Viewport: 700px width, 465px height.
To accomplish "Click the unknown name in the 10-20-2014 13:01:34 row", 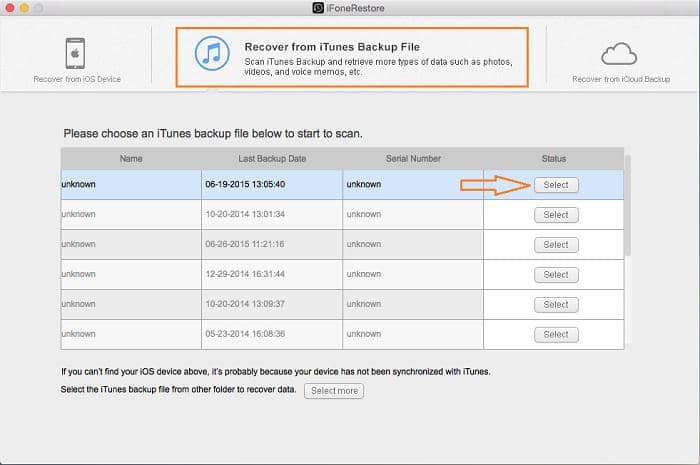I will click(x=79, y=214).
